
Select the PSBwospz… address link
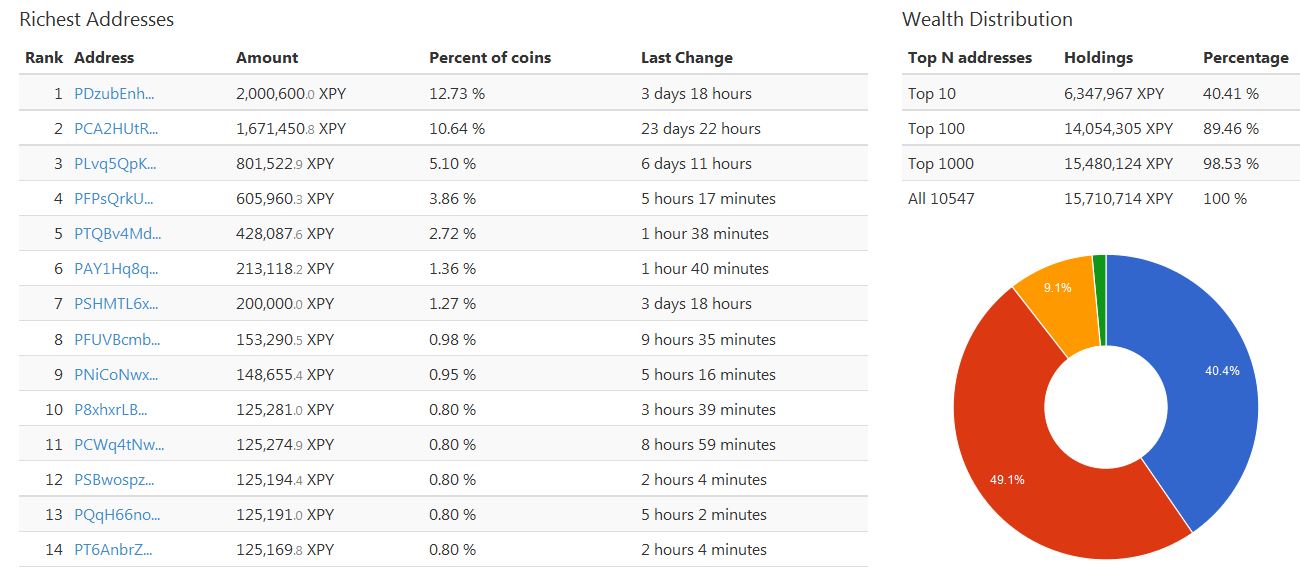point(114,480)
